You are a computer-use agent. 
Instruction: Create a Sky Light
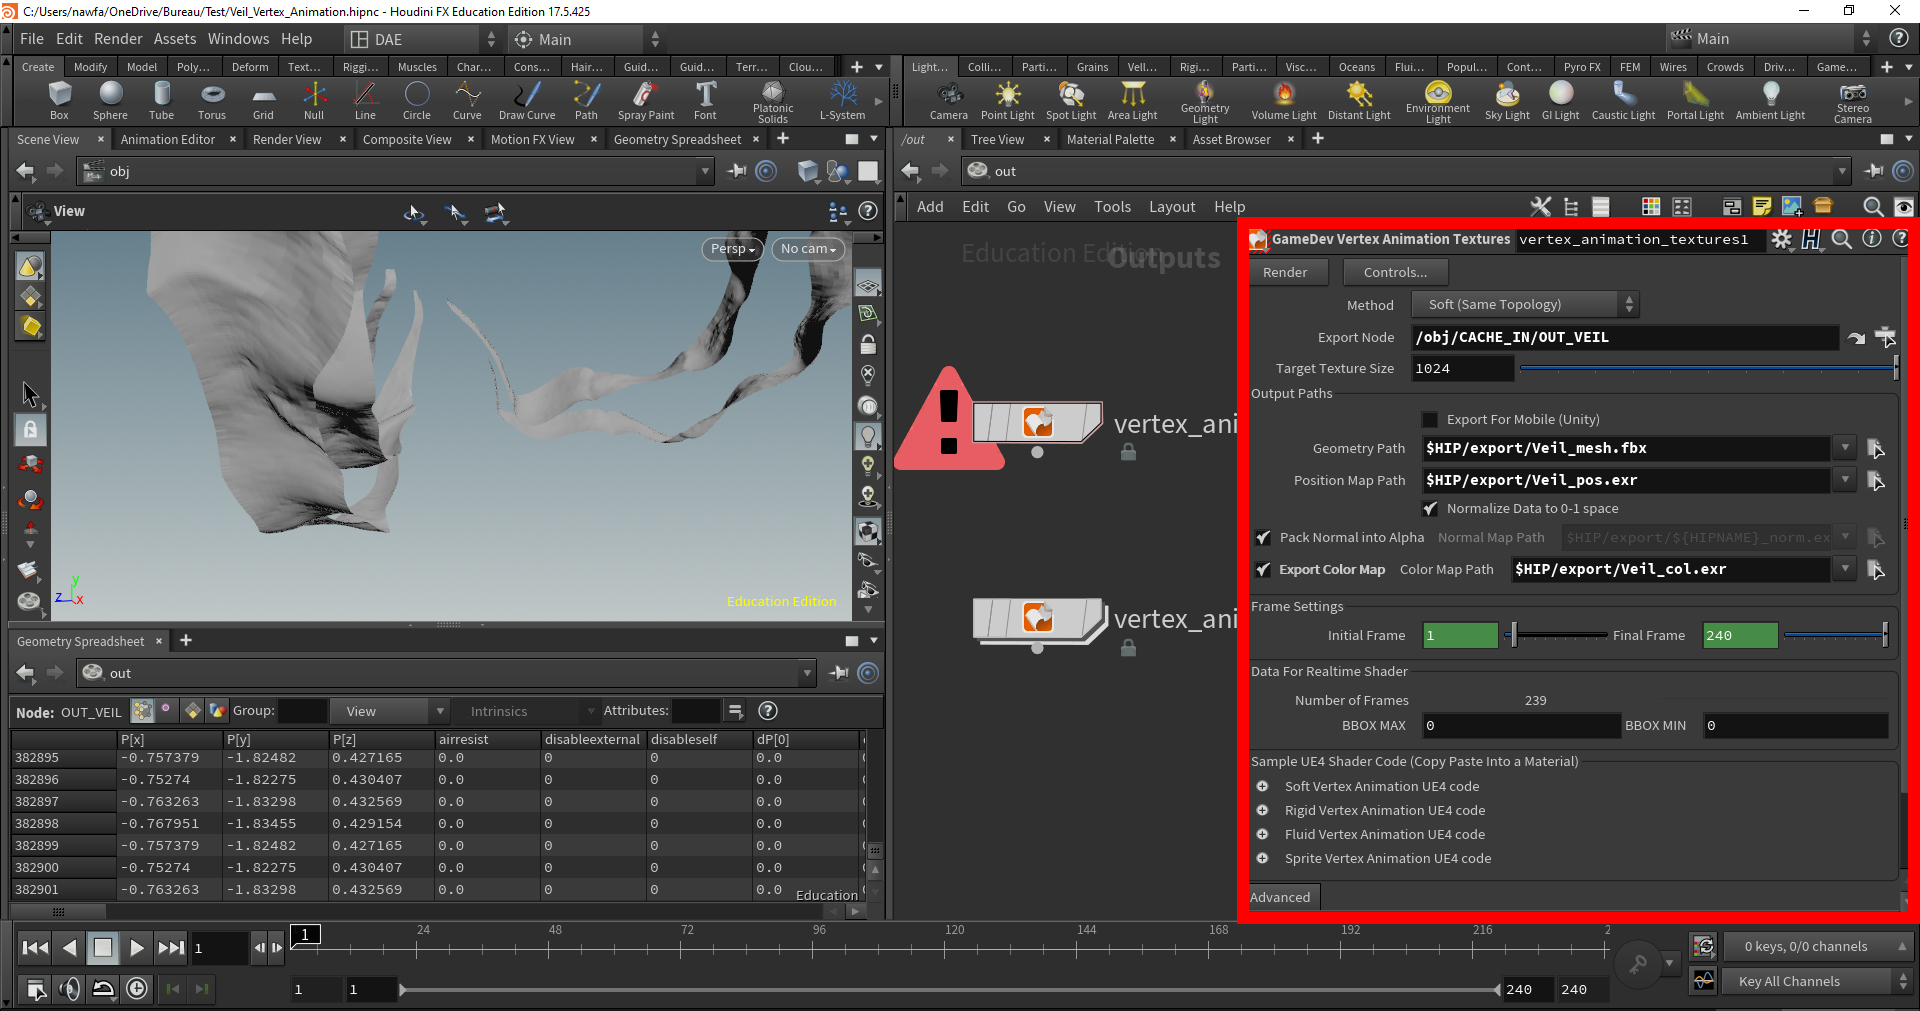pyautogui.click(x=1507, y=101)
